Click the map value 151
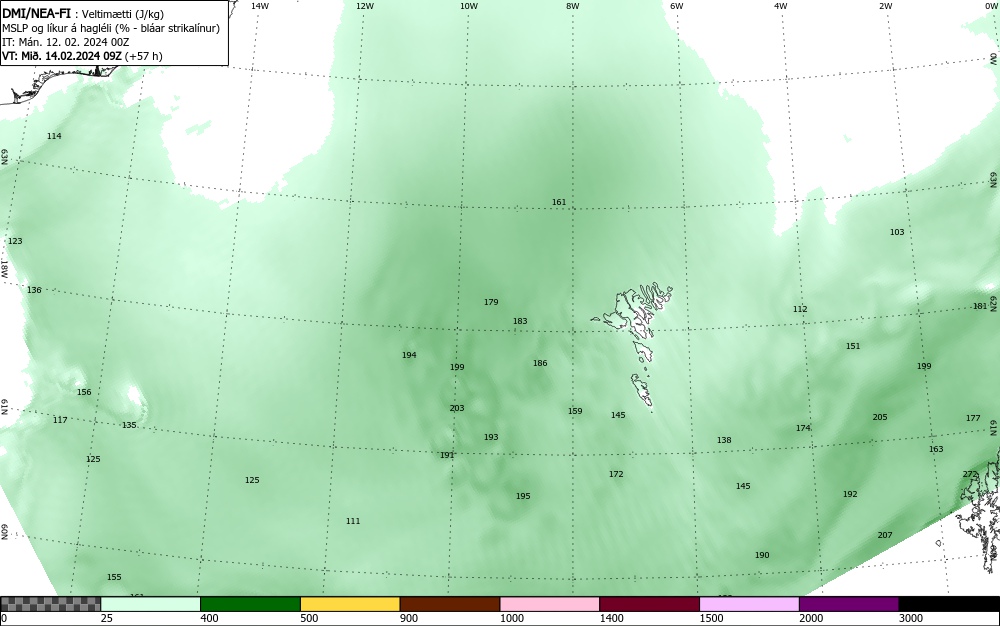The height and width of the screenshot is (626, 1000). (x=853, y=346)
